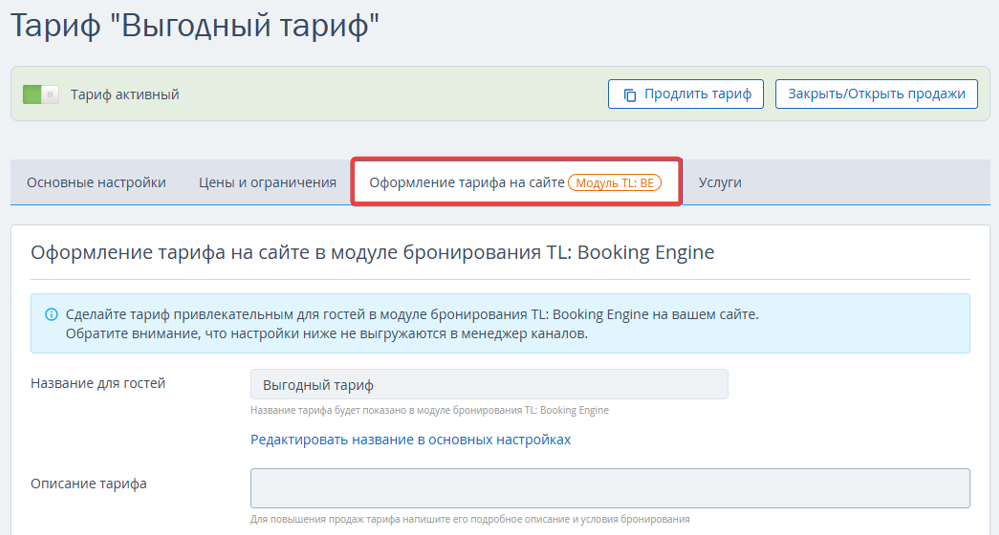
Task: Click the blue info notice text
Action: coord(412,324)
